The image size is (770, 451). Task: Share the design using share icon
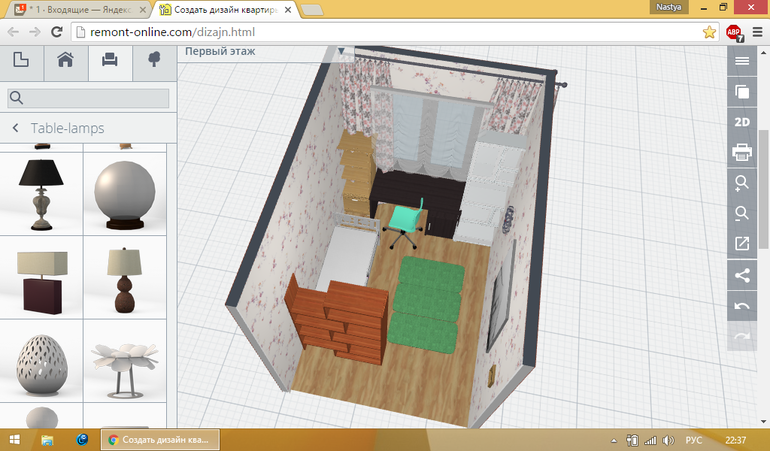[x=742, y=275]
